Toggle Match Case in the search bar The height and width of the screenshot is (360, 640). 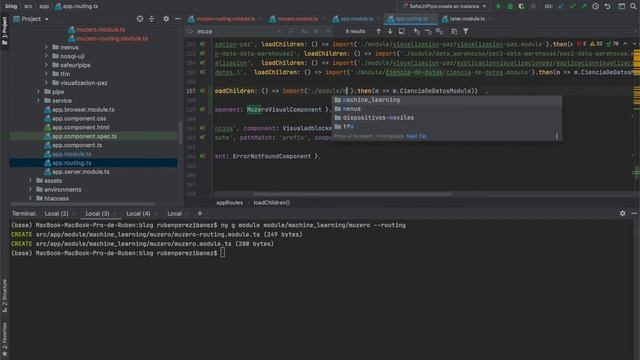[304, 31]
